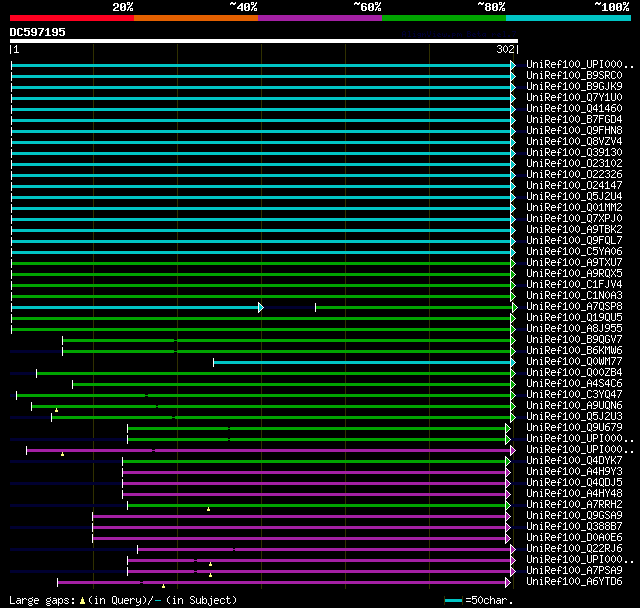This screenshot has width=640, height=608.
Task: Select the UniRef100_Q22RJ6 label
Action: [x=574, y=549]
